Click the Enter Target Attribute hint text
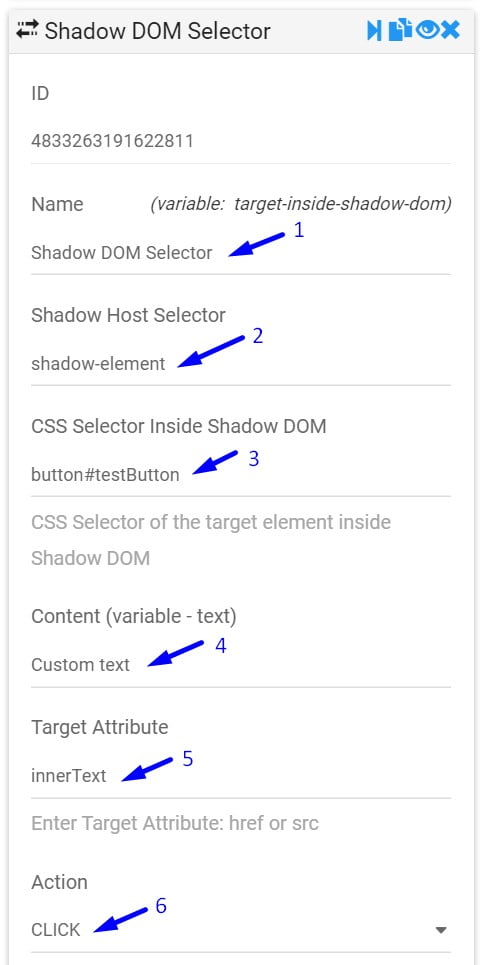The height and width of the screenshot is (965, 482). [175, 823]
